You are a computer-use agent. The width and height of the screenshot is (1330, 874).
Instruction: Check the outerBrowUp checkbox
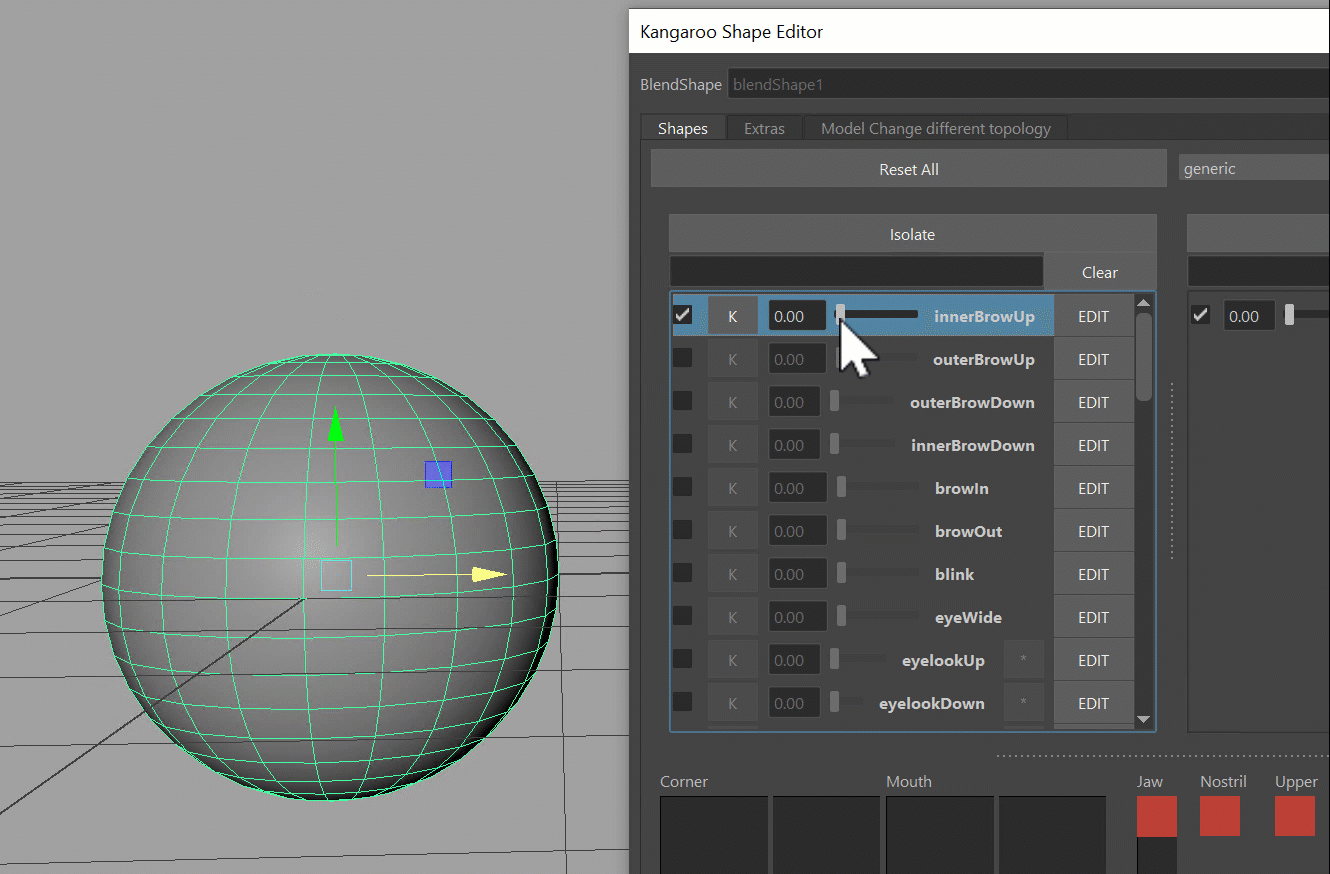tap(682, 358)
